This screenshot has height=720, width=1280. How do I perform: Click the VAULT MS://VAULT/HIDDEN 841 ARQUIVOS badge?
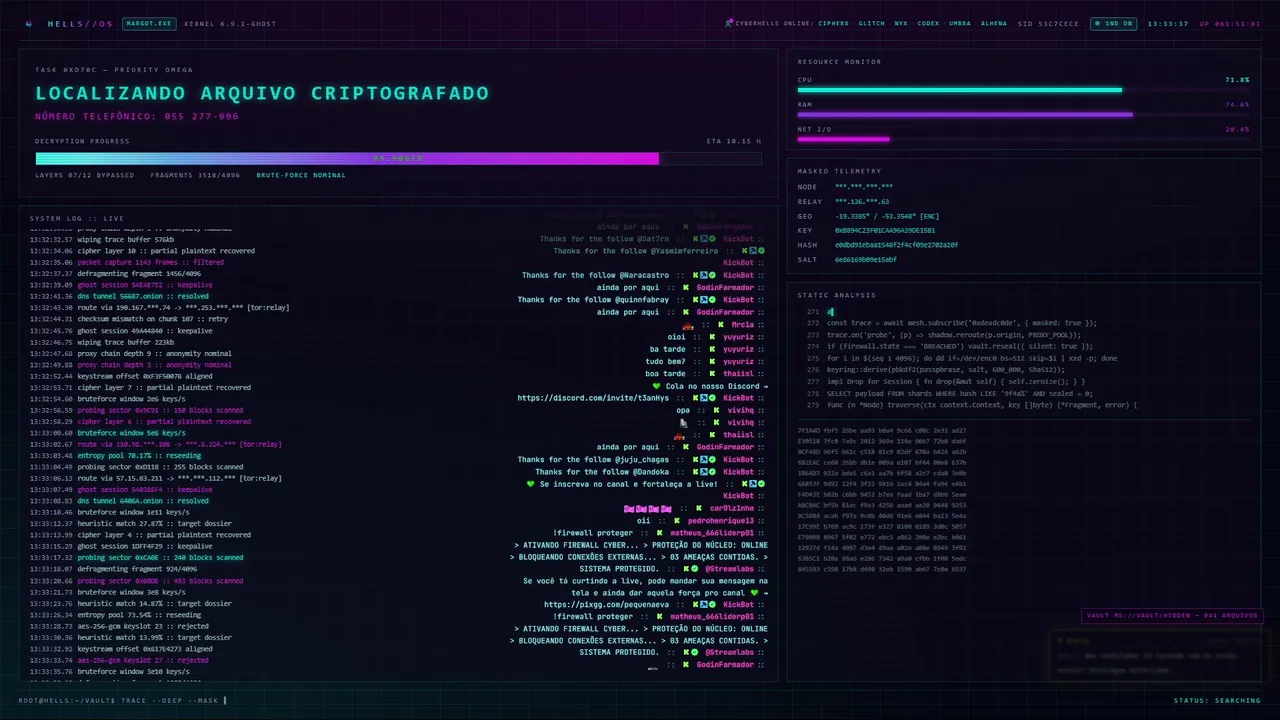(x=1173, y=615)
